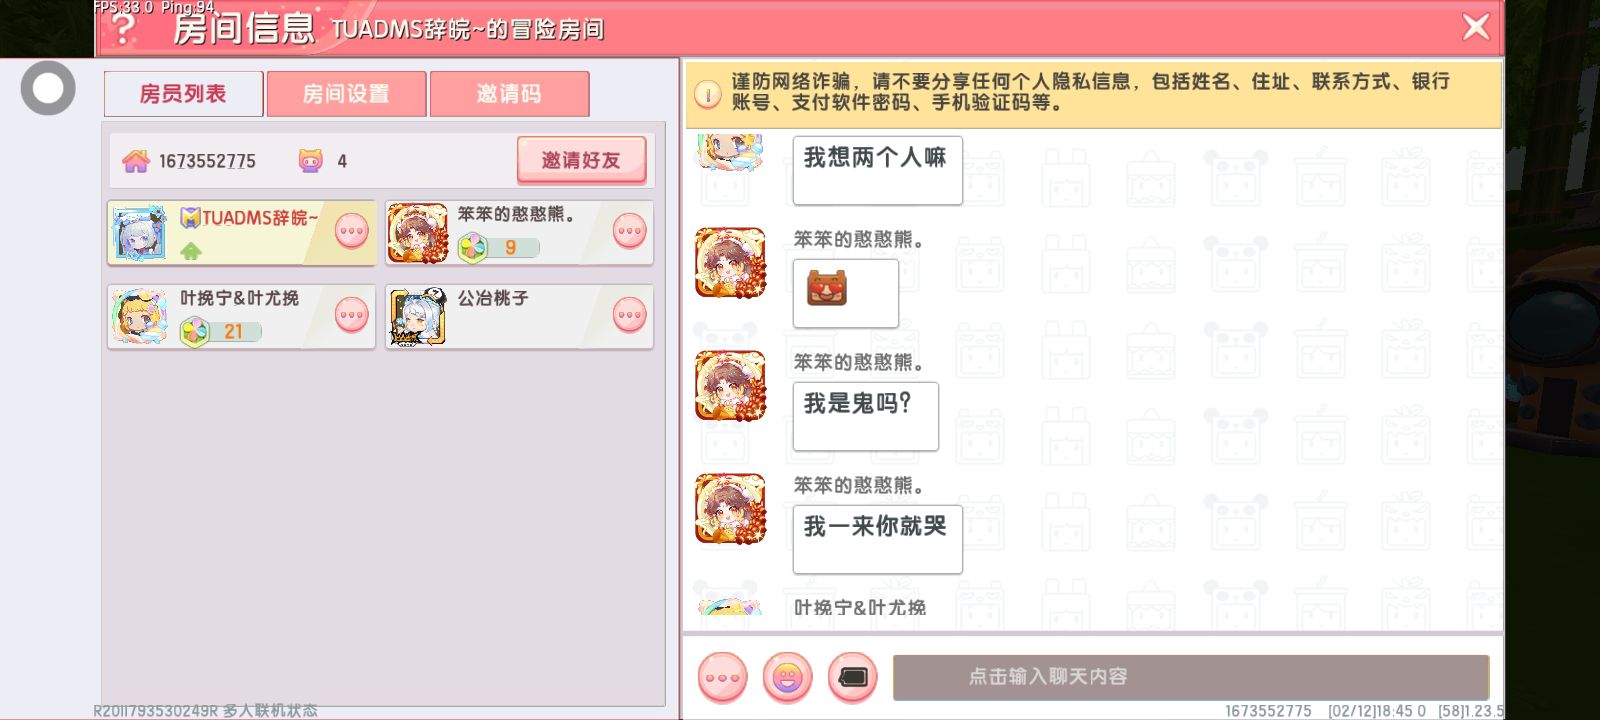Open the 房间设置 tab
Screen dimensions: 1600x720
[346, 94]
